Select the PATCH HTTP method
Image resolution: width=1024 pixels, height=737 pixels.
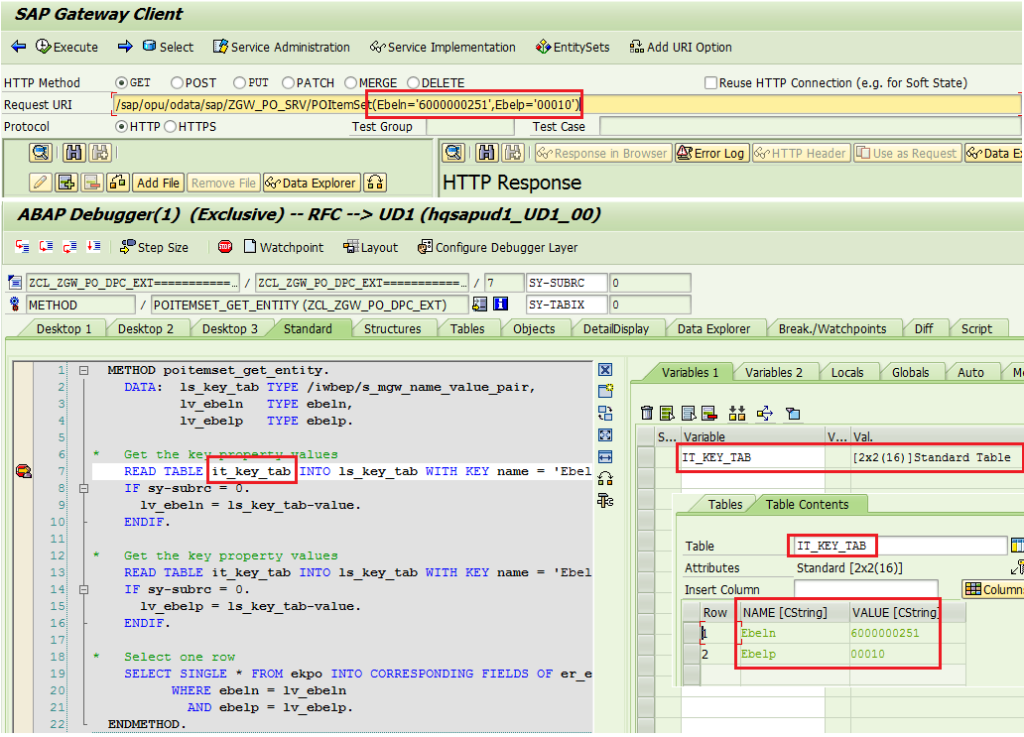[288, 83]
